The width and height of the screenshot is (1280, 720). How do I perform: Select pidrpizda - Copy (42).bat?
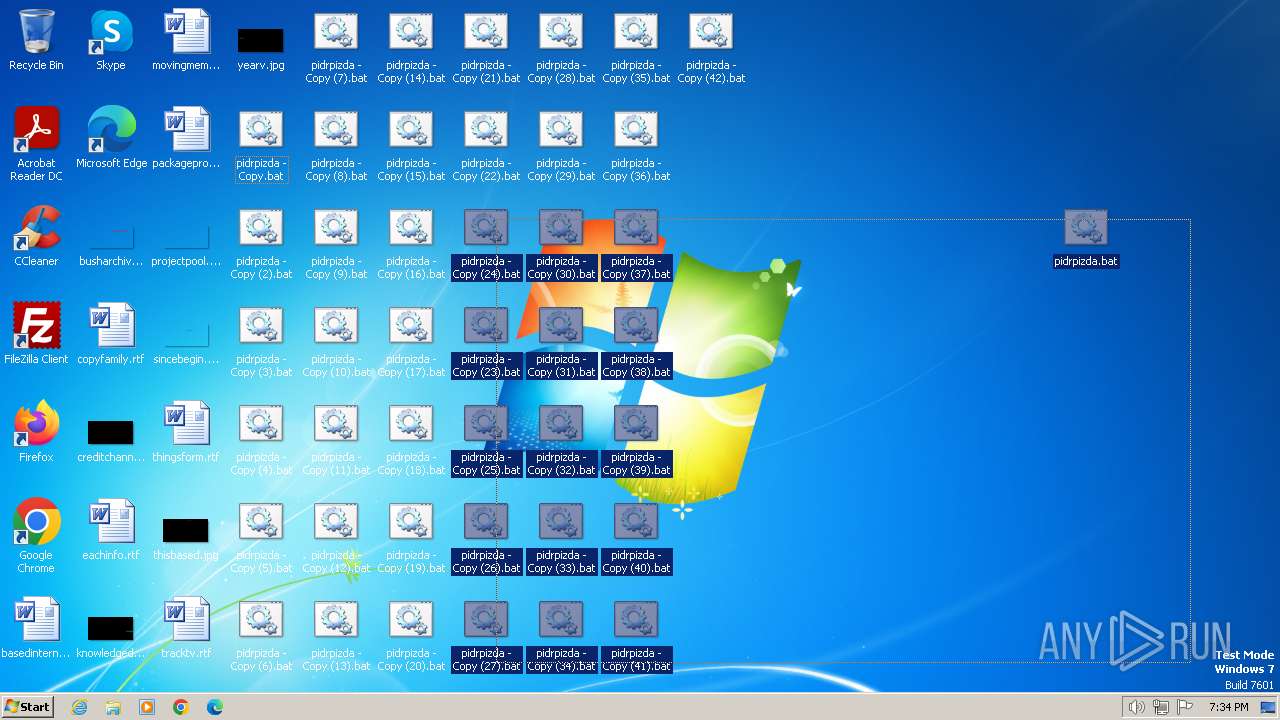pyautogui.click(x=711, y=47)
